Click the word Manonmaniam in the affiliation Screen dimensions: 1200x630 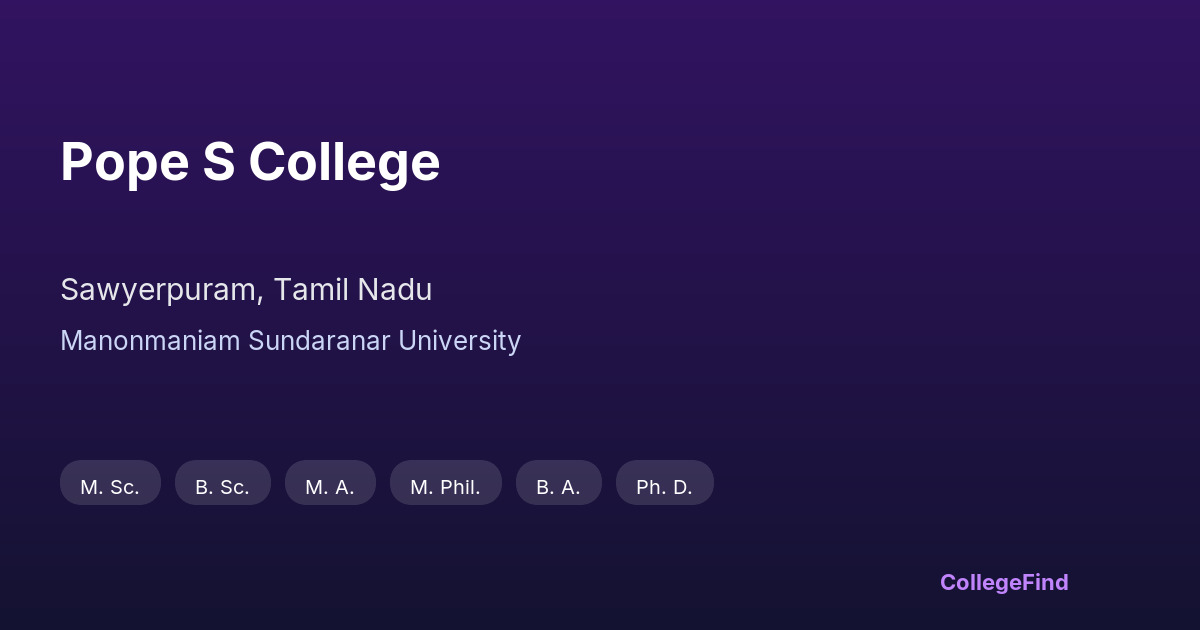[x=150, y=341]
